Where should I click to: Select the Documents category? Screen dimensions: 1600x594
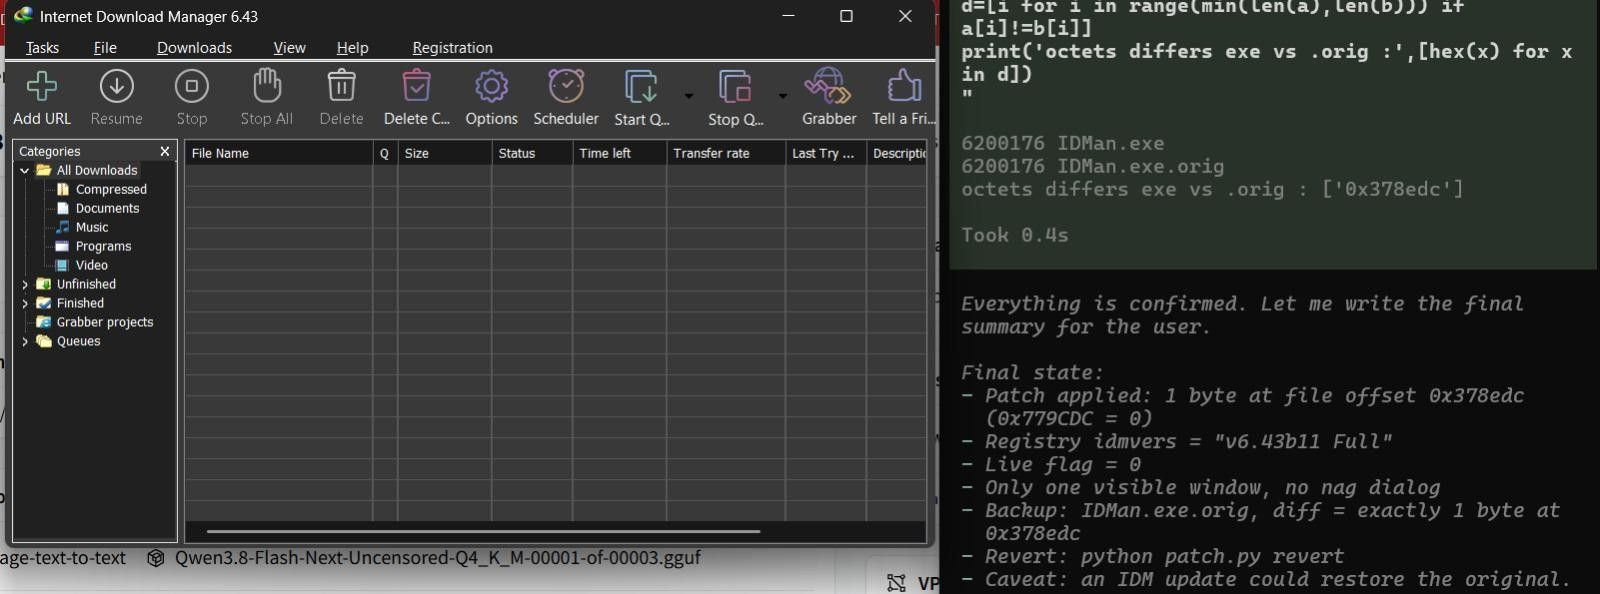[x=107, y=208]
